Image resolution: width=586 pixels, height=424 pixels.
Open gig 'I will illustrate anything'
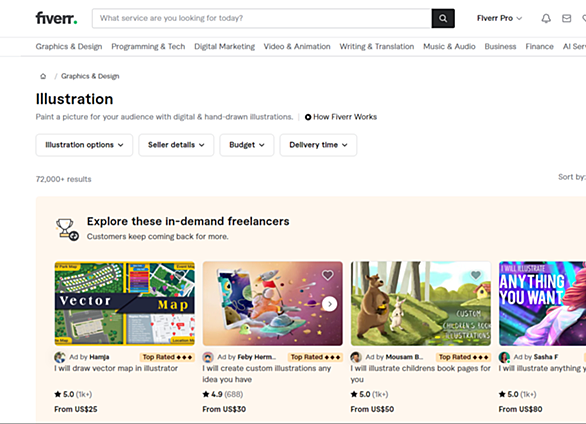pyautogui.click(x=542, y=368)
